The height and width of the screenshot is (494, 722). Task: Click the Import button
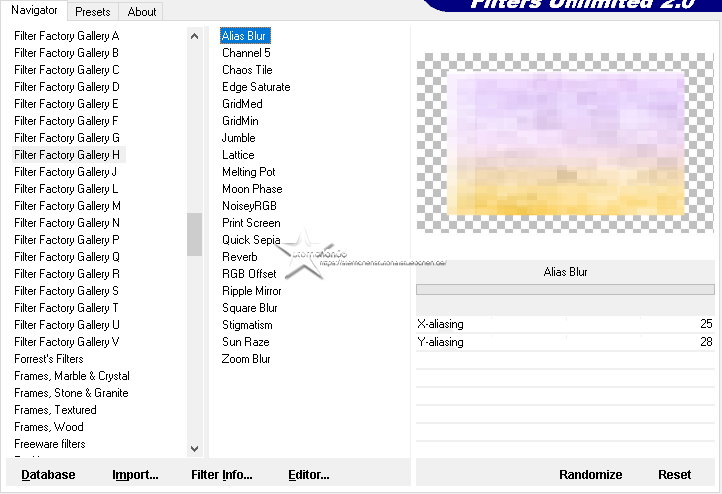[135, 475]
